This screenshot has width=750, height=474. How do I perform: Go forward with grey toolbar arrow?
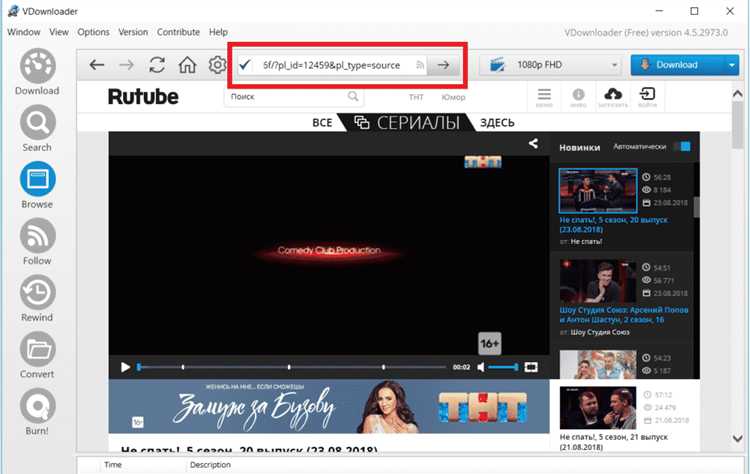pos(126,65)
